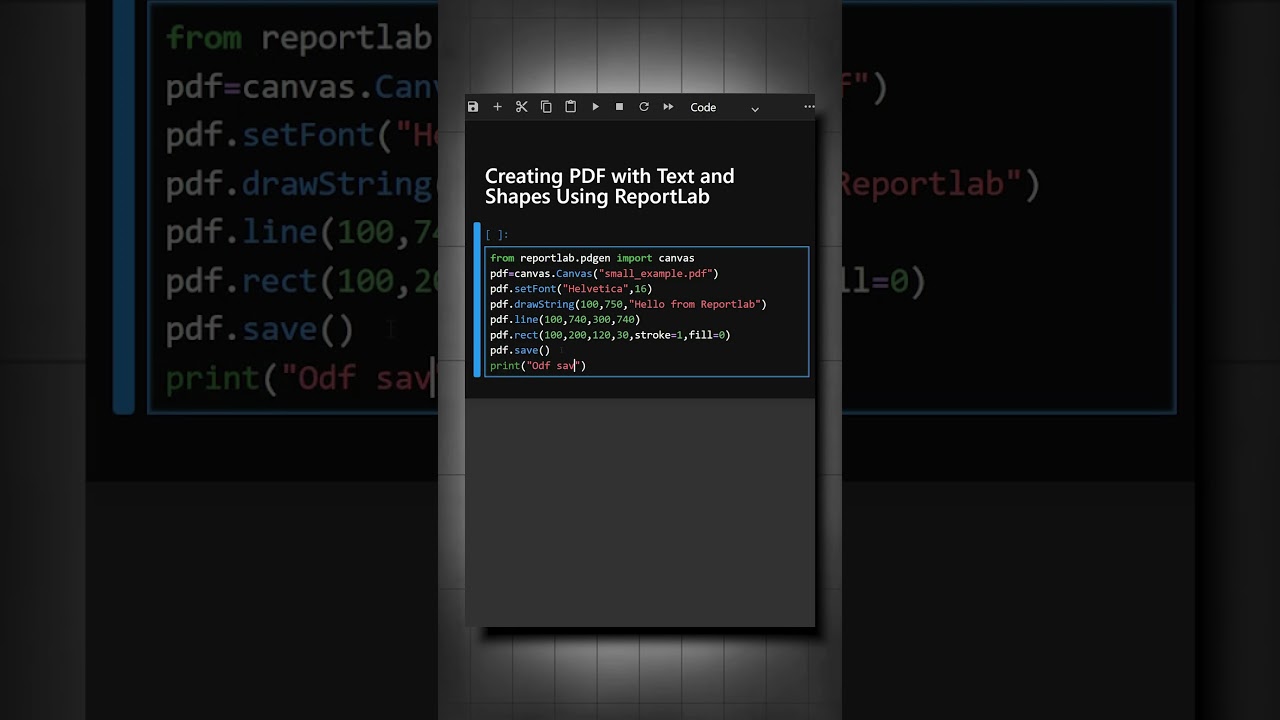1280x720 pixels.
Task: Click the import reportlab code line
Action: (x=592, y=258)
